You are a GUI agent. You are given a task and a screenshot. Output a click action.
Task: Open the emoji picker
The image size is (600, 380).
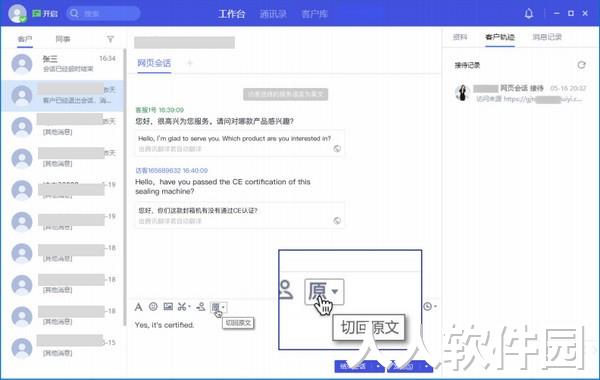(153, 307)
